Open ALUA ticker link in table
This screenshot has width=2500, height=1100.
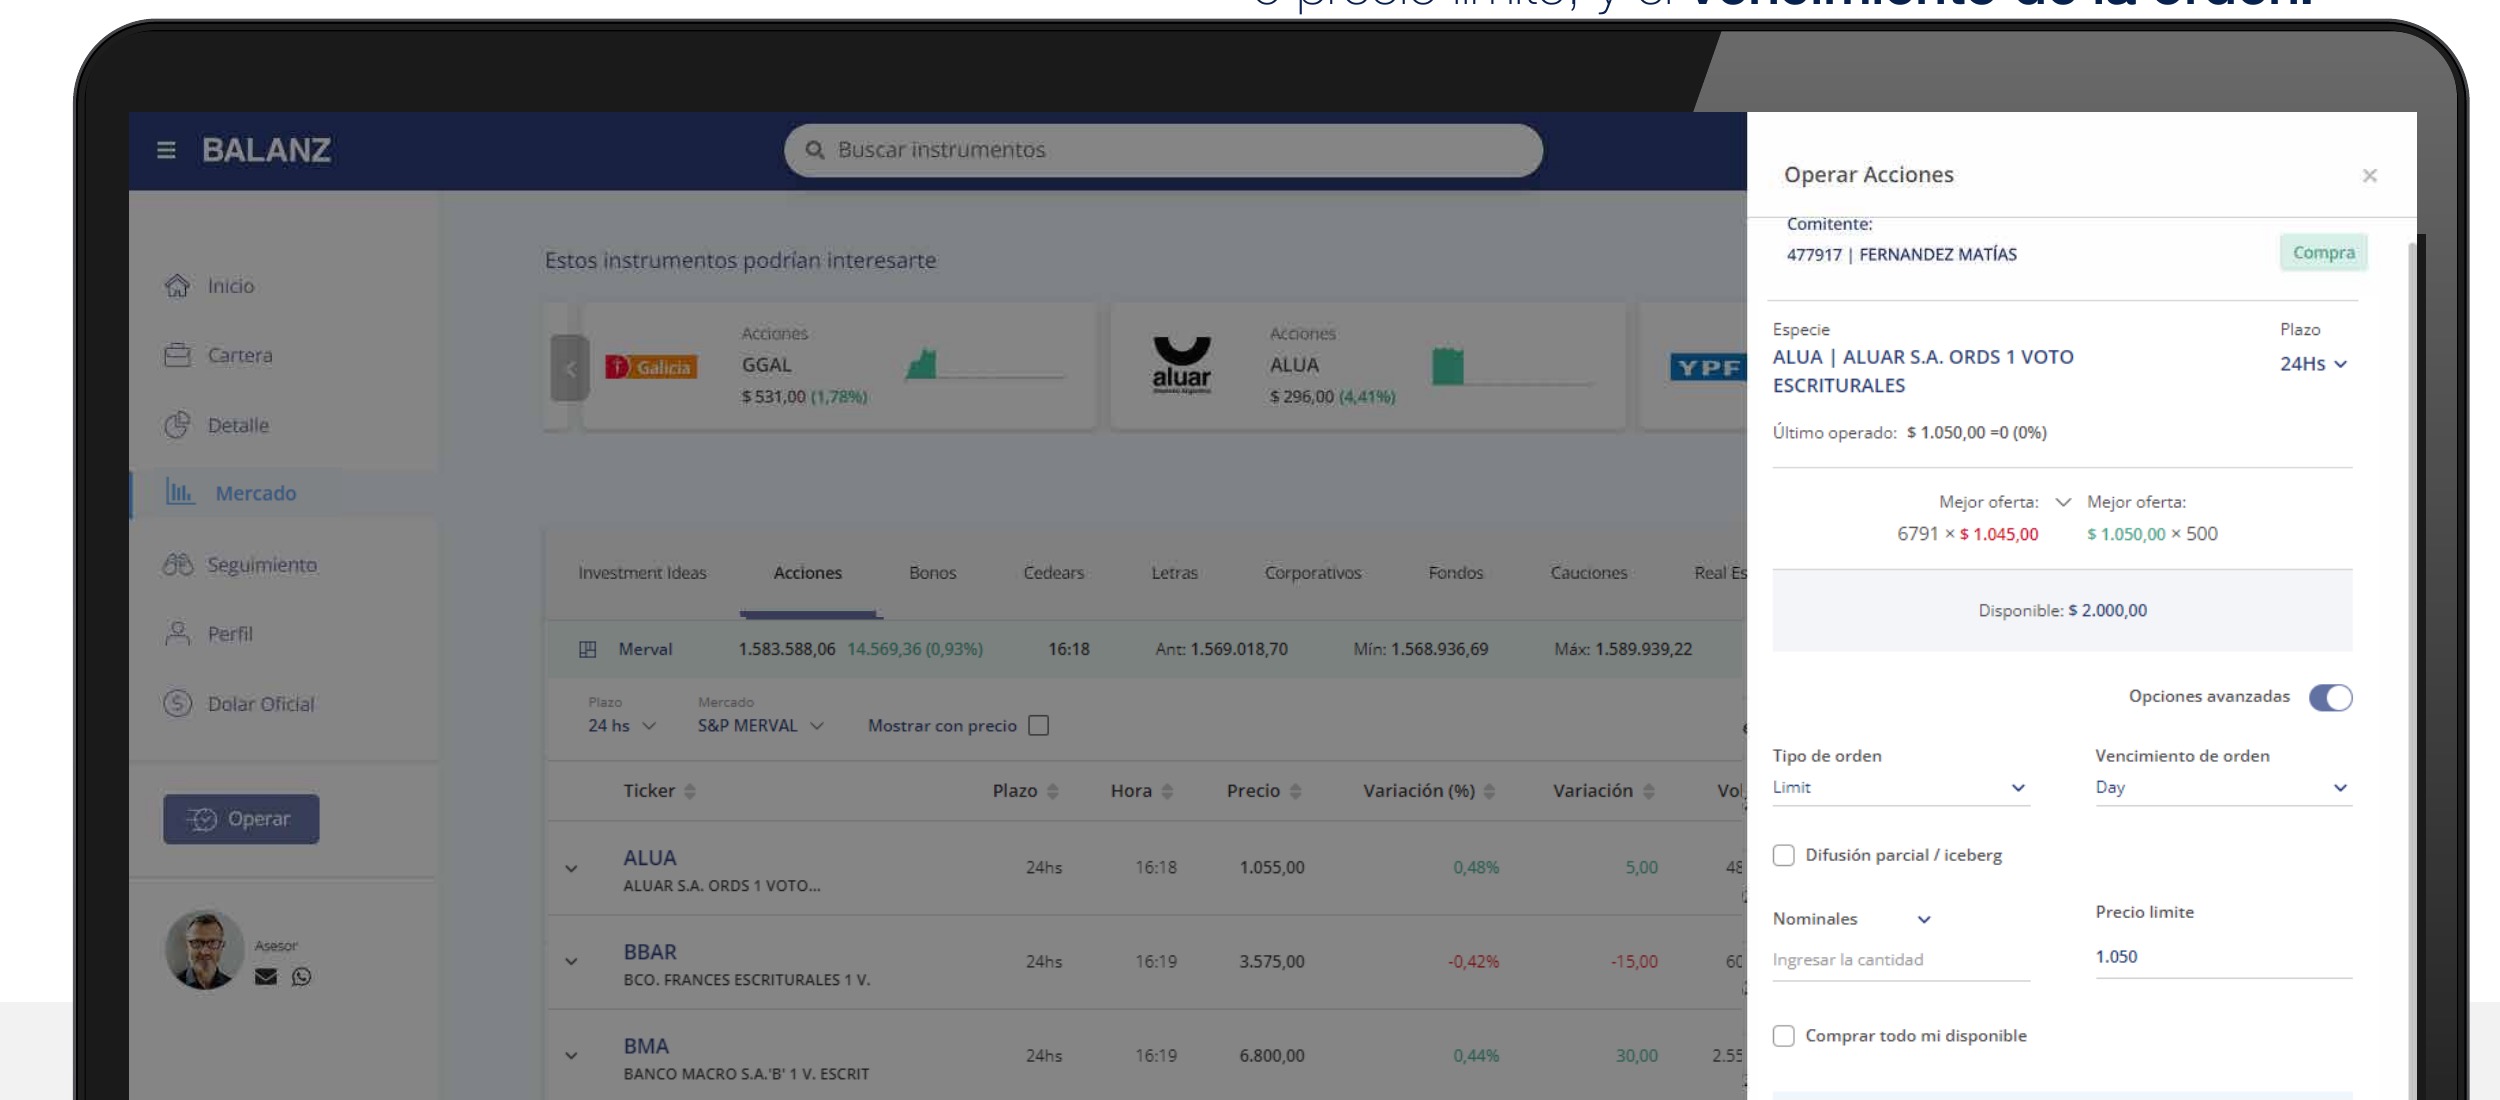(650, 858)
